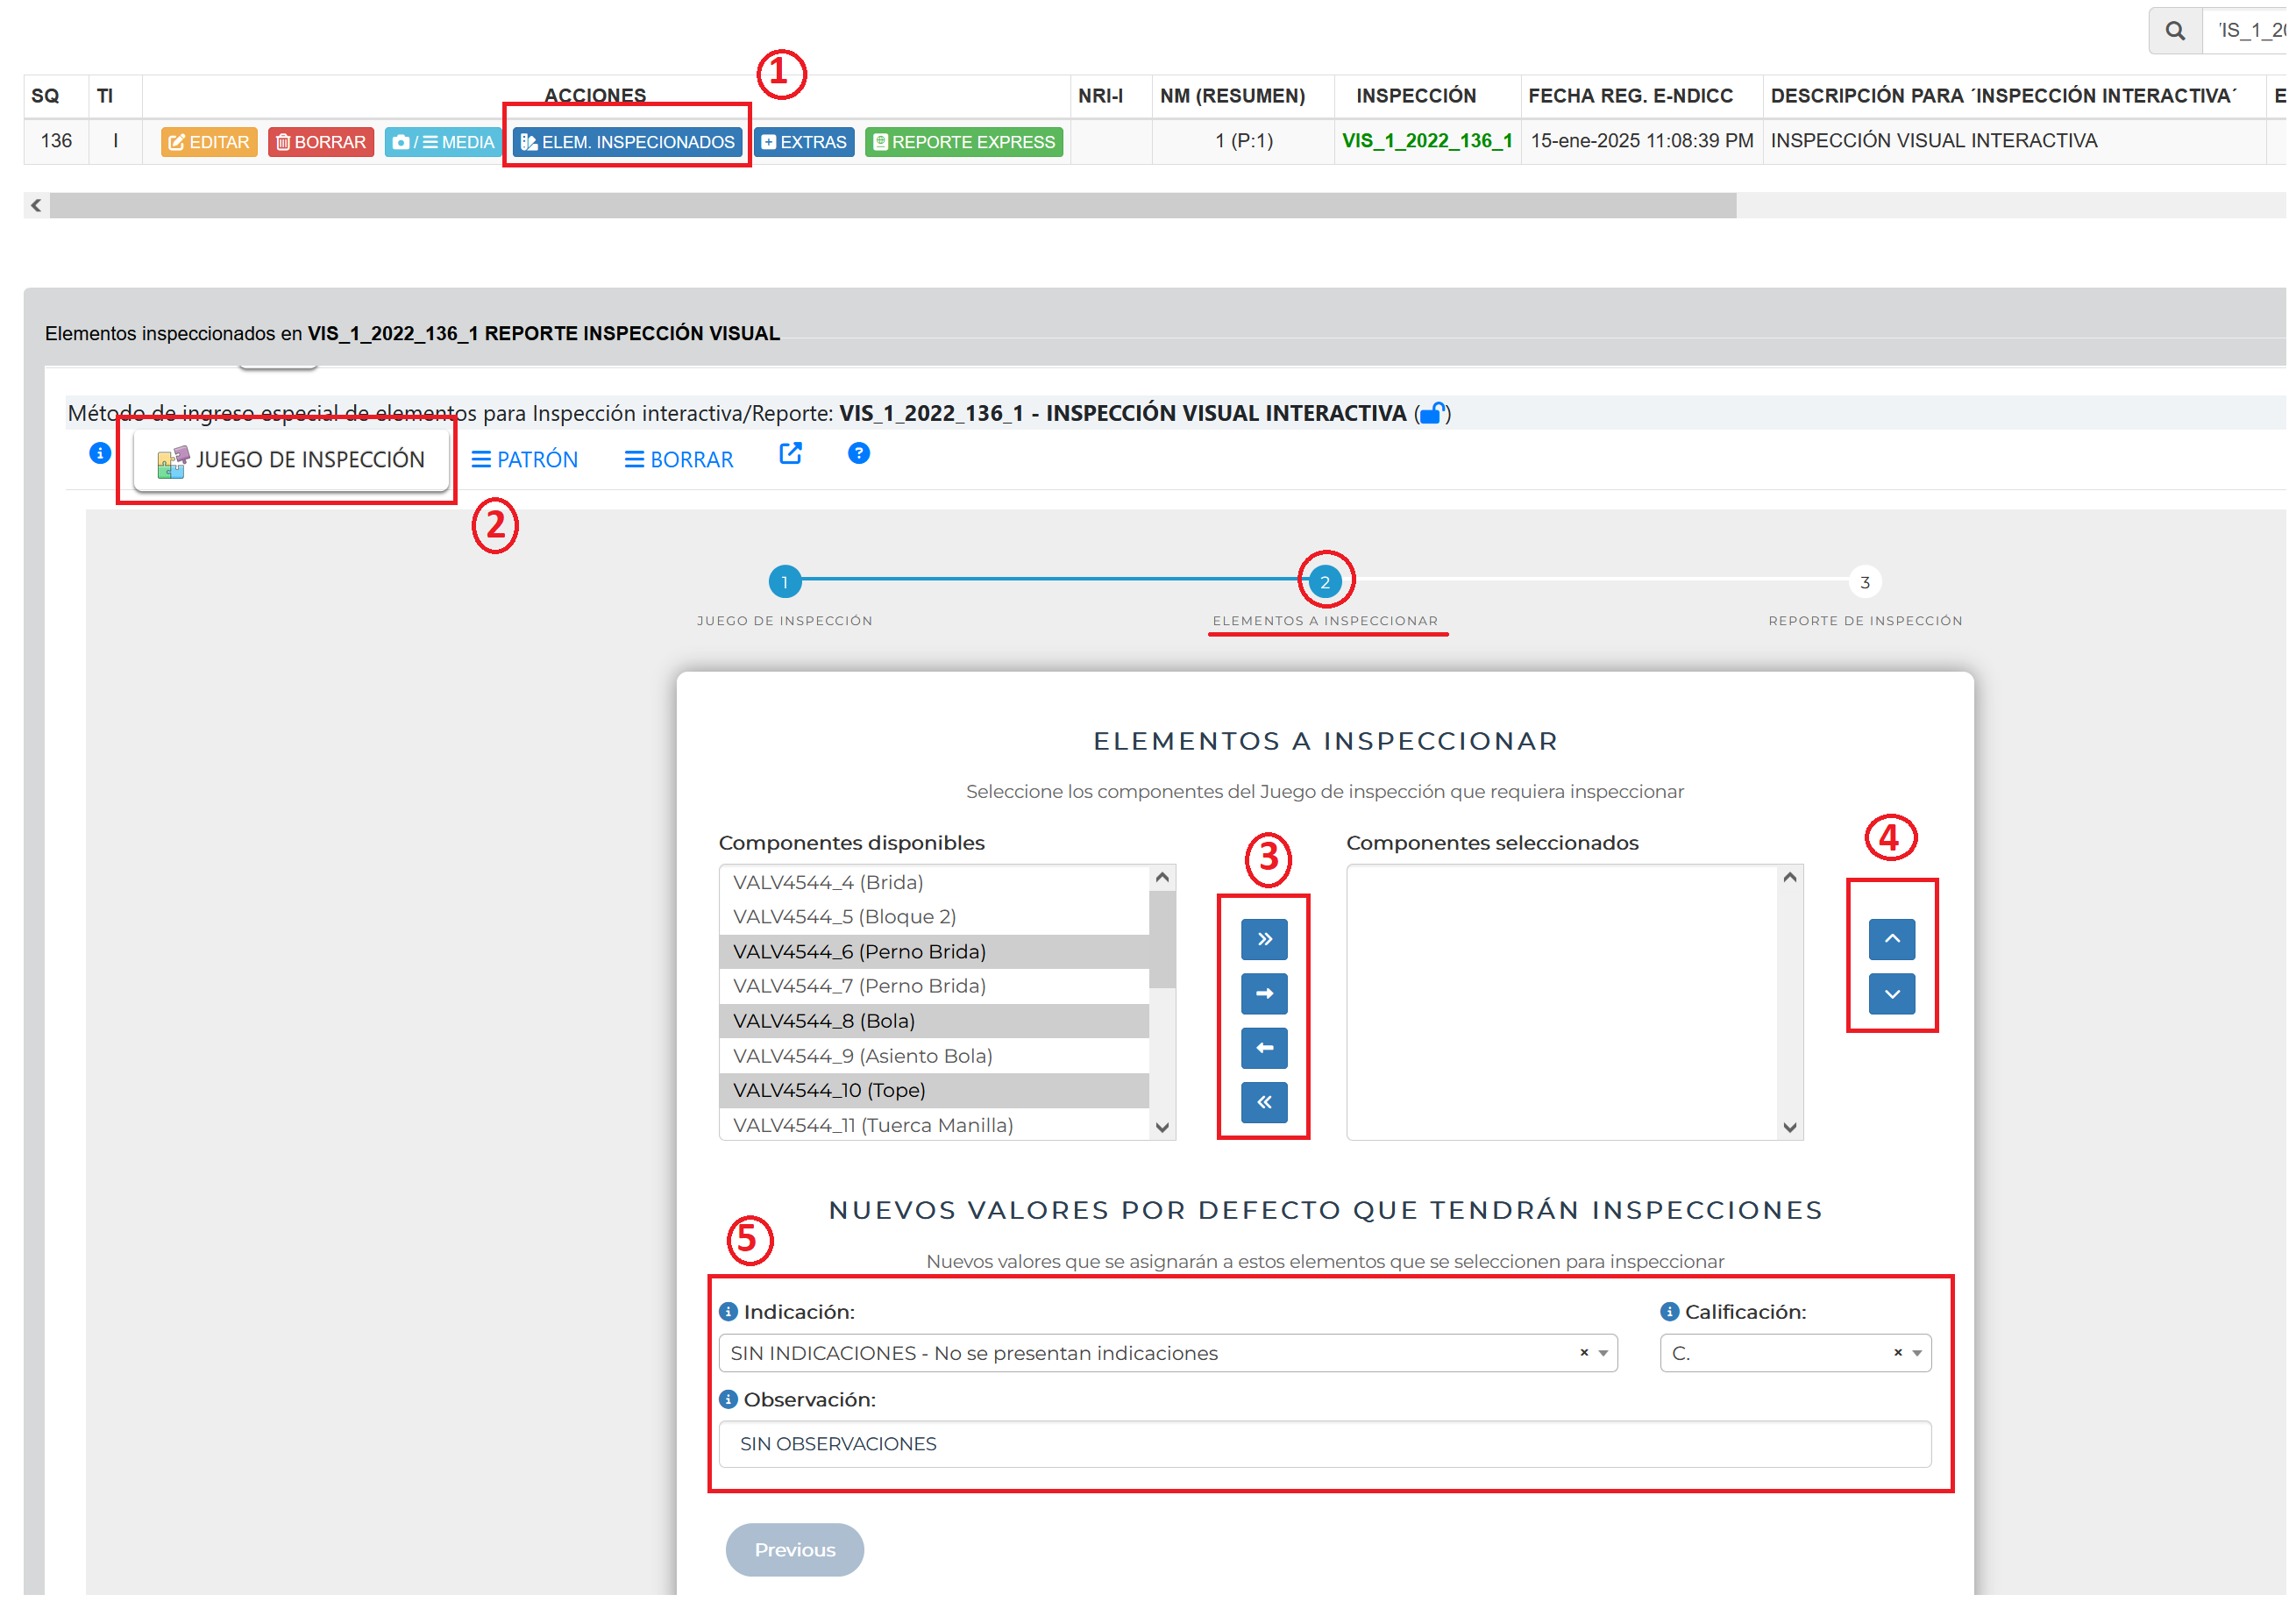This screenshot has width=2296, height=1602.
Task: Click the move all left double-arrow button
Action: pos(1264,1102)
